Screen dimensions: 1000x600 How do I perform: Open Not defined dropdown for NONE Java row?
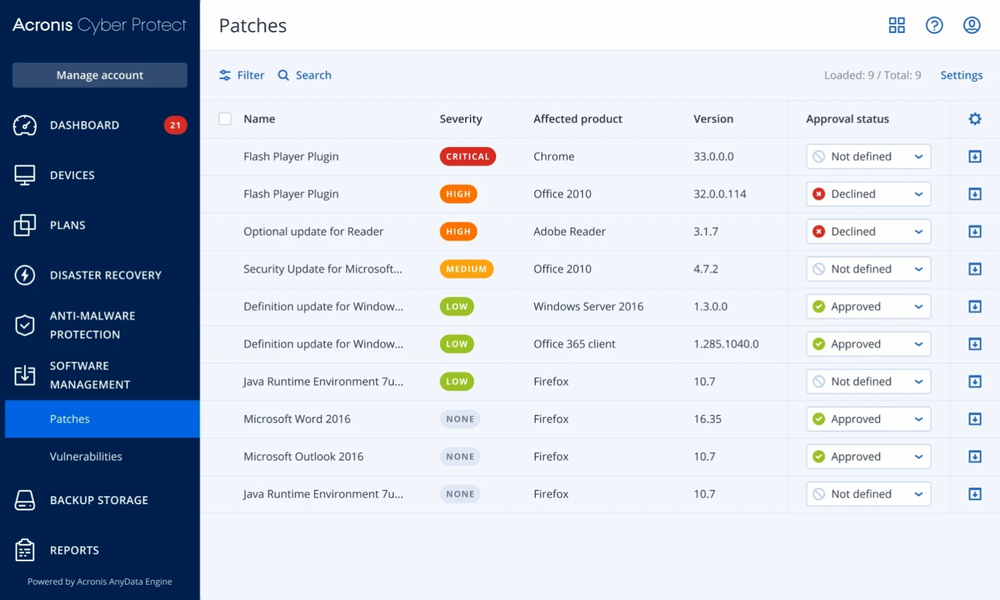(x=868, y=494)
